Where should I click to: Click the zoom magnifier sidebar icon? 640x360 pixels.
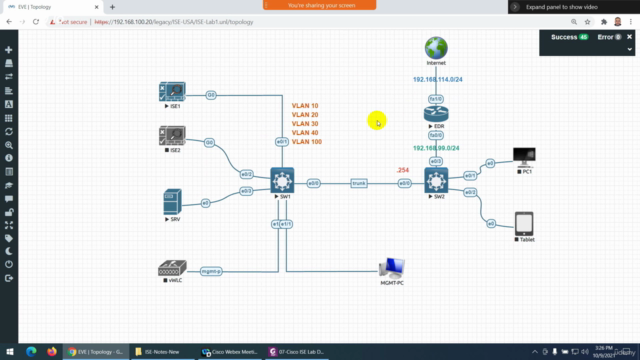pyautogui.click(x=9, y=145)
